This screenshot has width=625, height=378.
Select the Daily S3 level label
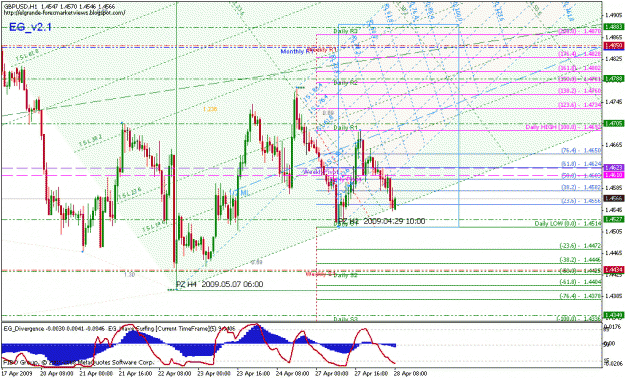(345, 319)
